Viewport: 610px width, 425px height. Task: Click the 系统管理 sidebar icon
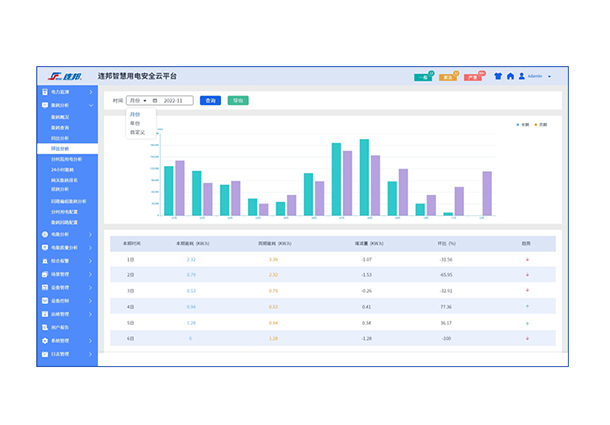(44, 341)
